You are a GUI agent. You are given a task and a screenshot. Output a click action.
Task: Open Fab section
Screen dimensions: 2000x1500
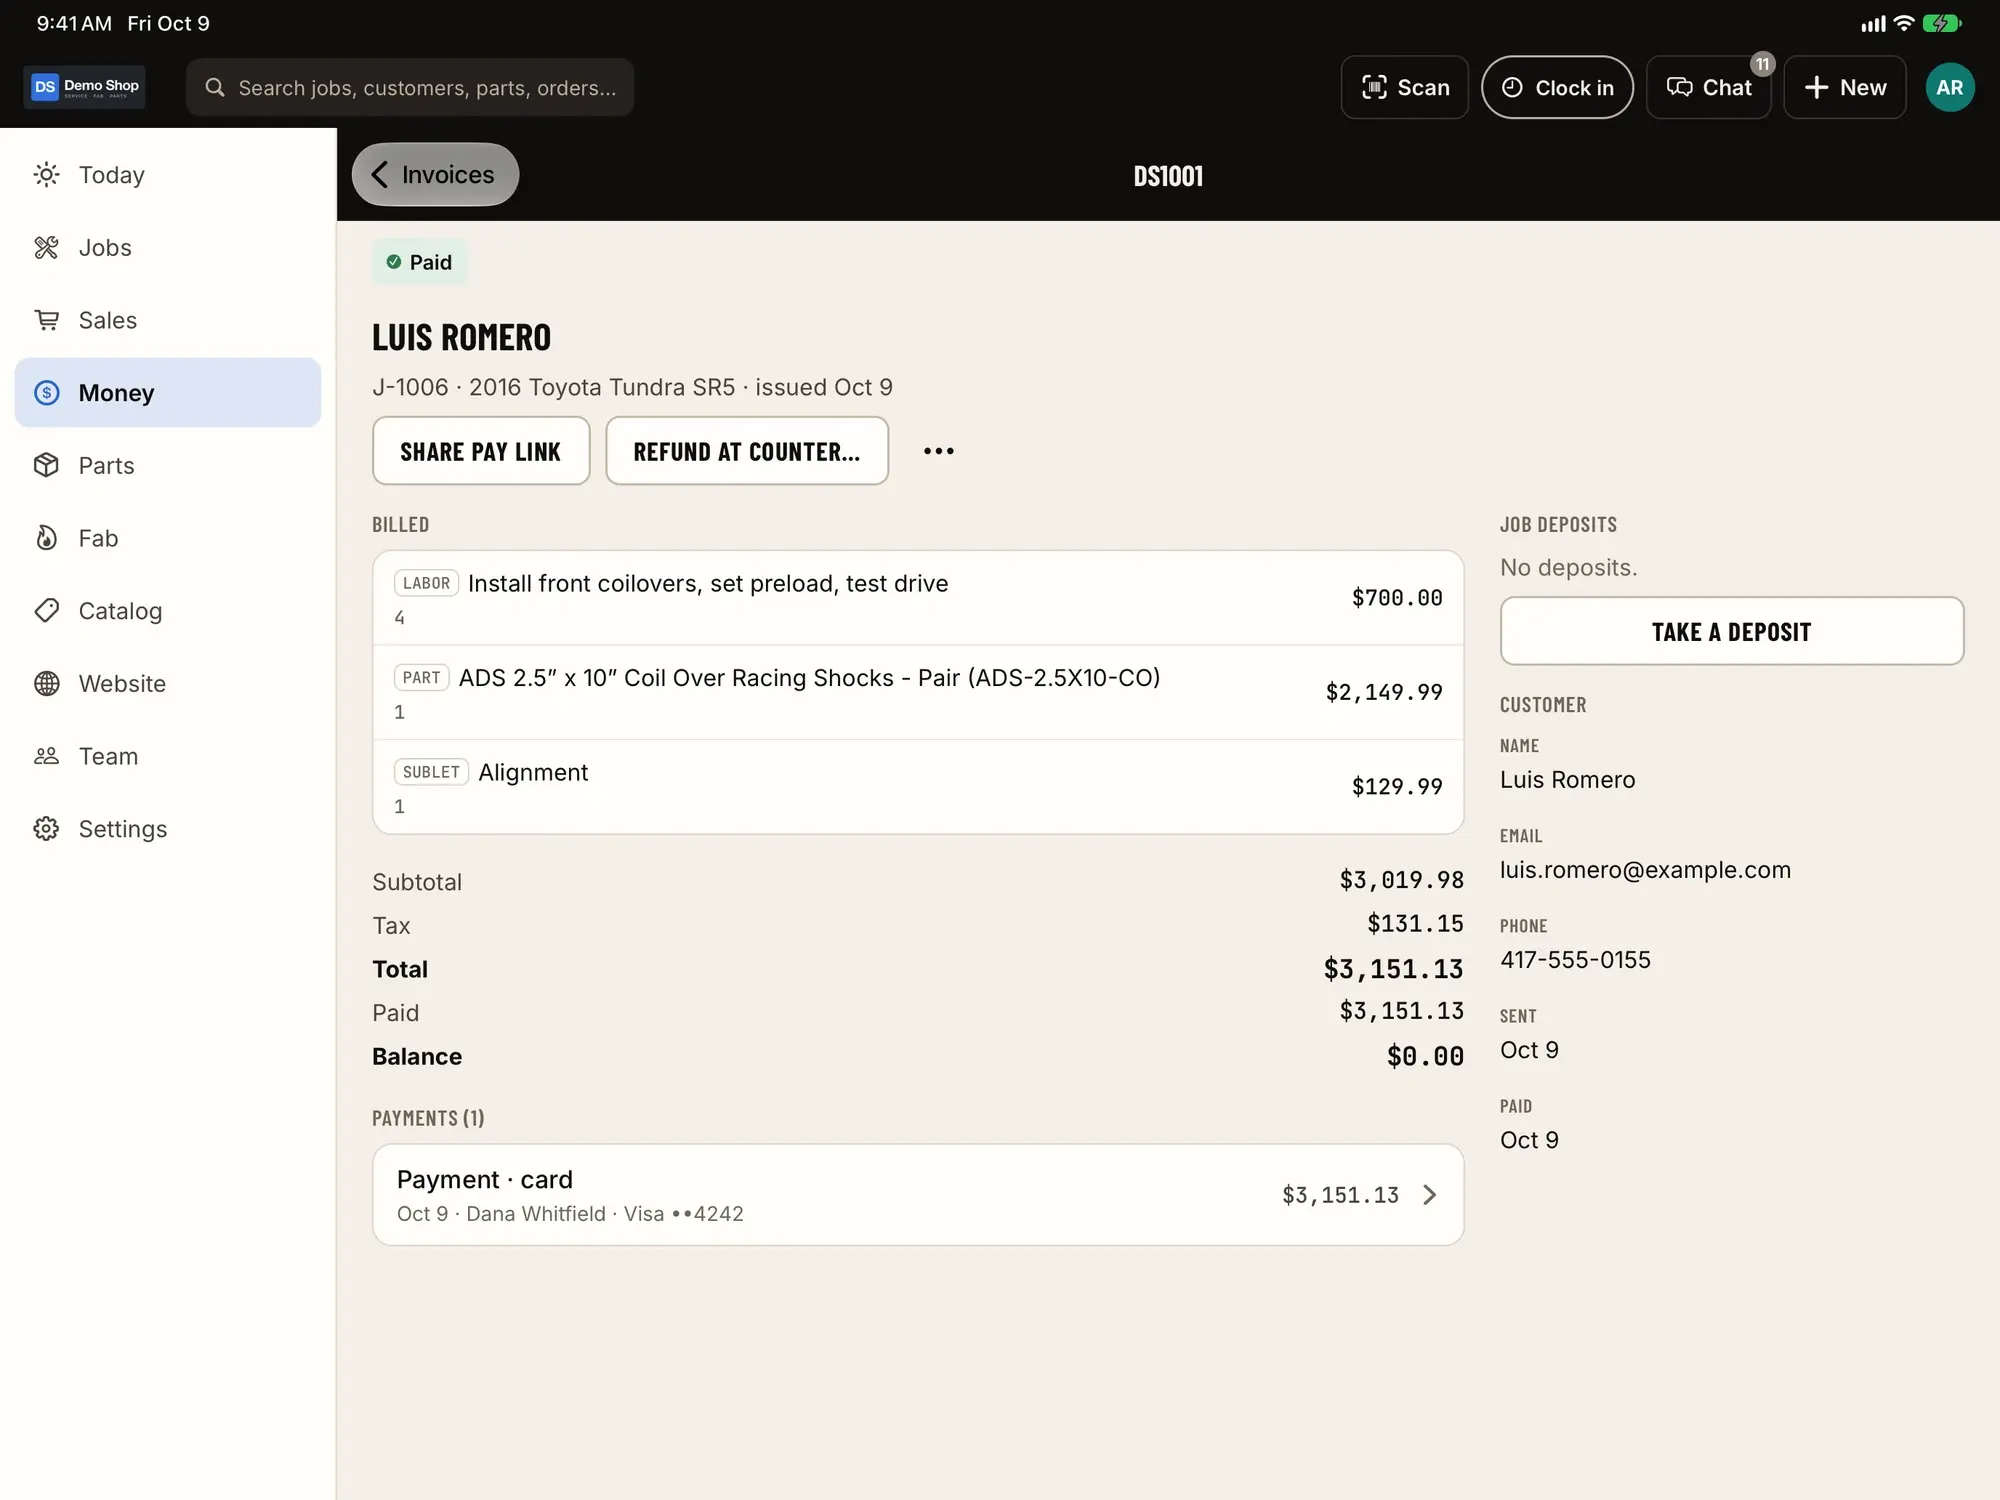pos(168,538)
